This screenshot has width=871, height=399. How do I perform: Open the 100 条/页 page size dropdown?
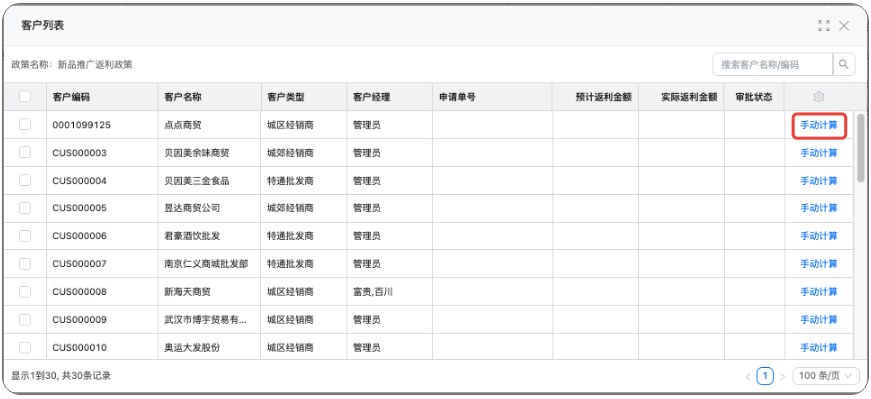(825, 376)
